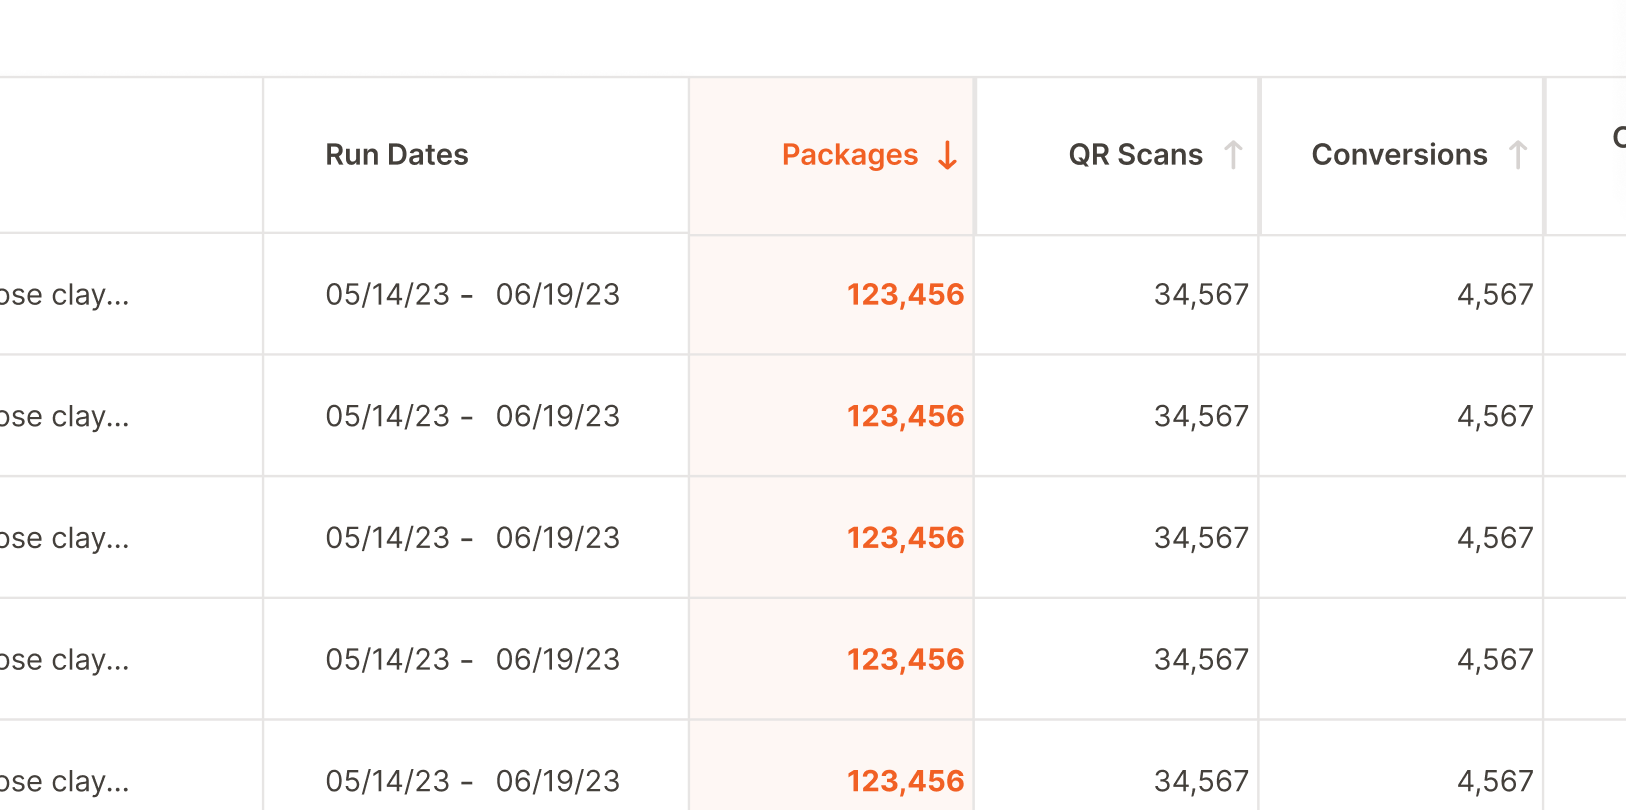Screen dimensions: 1626x810
Task: Click the Conversions sort arrow icon
Action: coord(1518,155)
